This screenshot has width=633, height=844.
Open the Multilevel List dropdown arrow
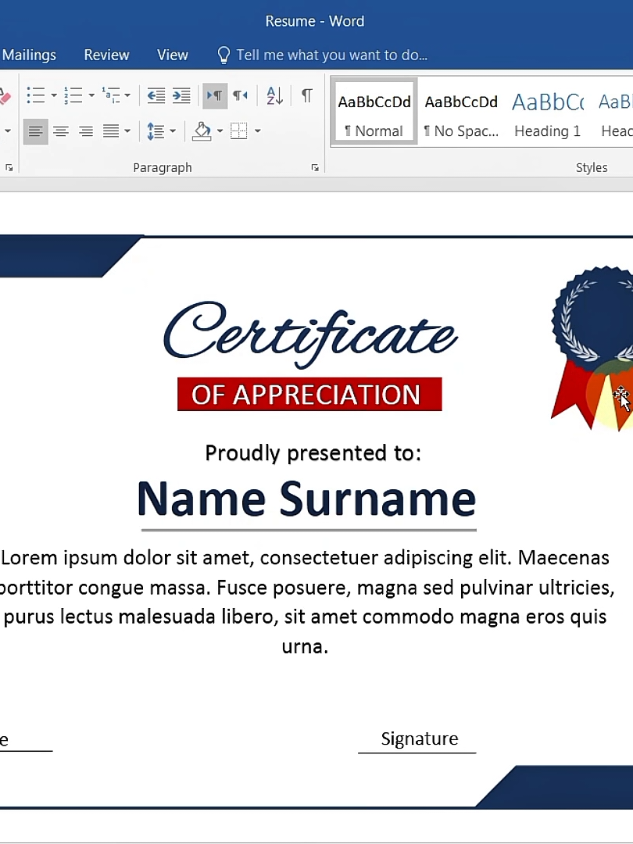click(x=128, y=96)
